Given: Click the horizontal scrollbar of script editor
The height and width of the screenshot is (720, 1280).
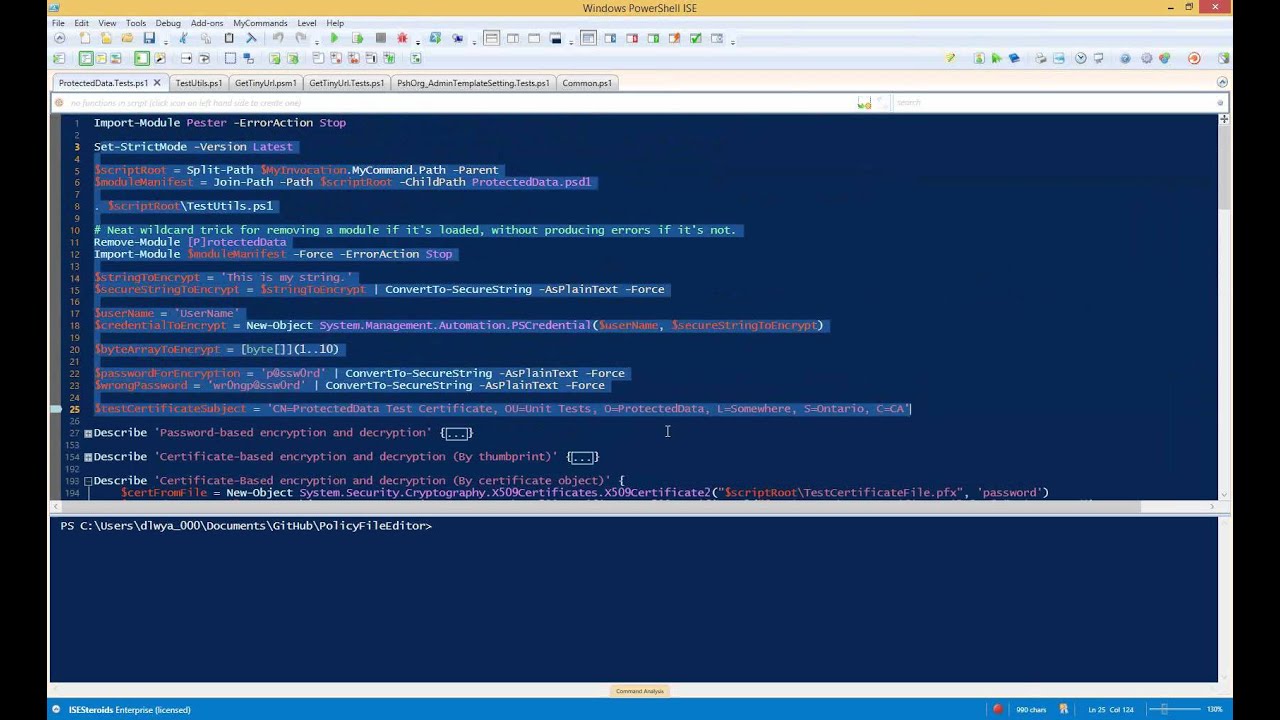Looking at the screenshot, I should [x=632, y=506].
